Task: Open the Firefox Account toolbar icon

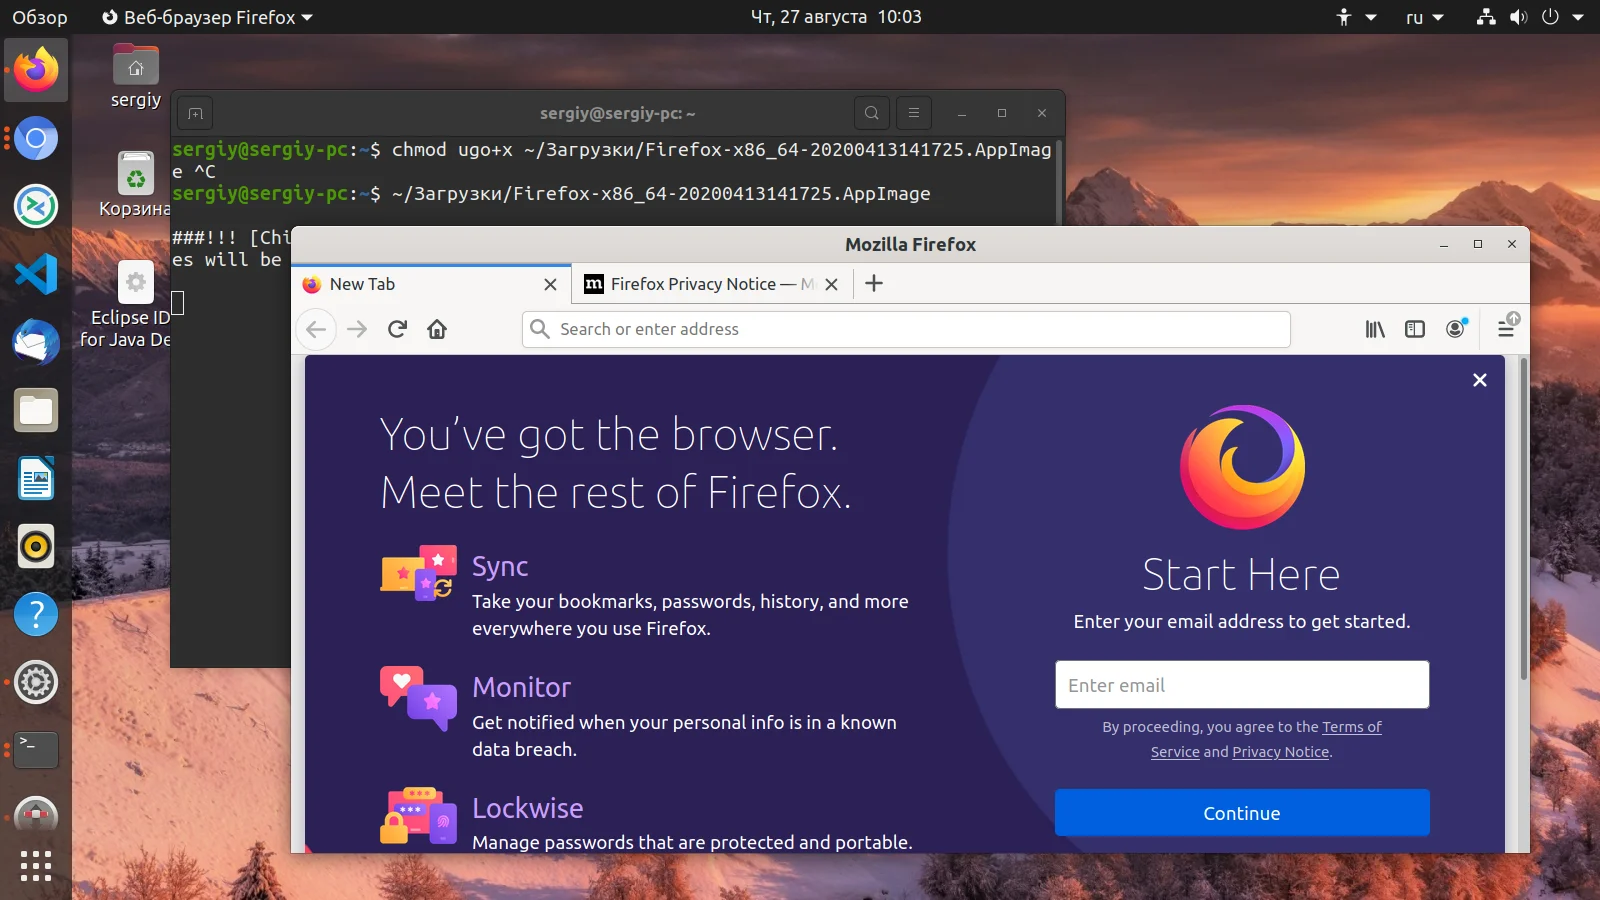Action: (1456, 328)
